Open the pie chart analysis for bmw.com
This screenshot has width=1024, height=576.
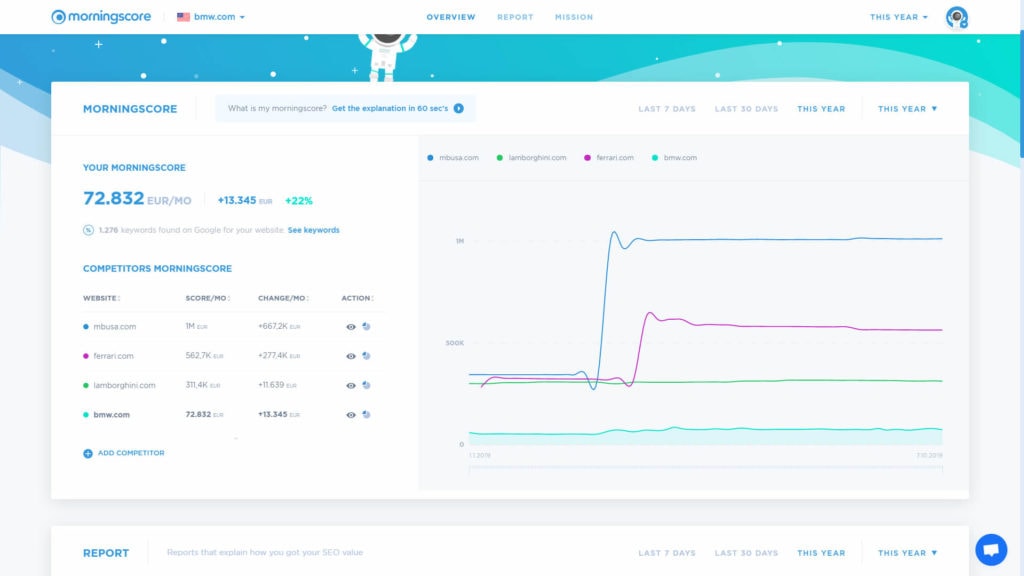[367, 414]
